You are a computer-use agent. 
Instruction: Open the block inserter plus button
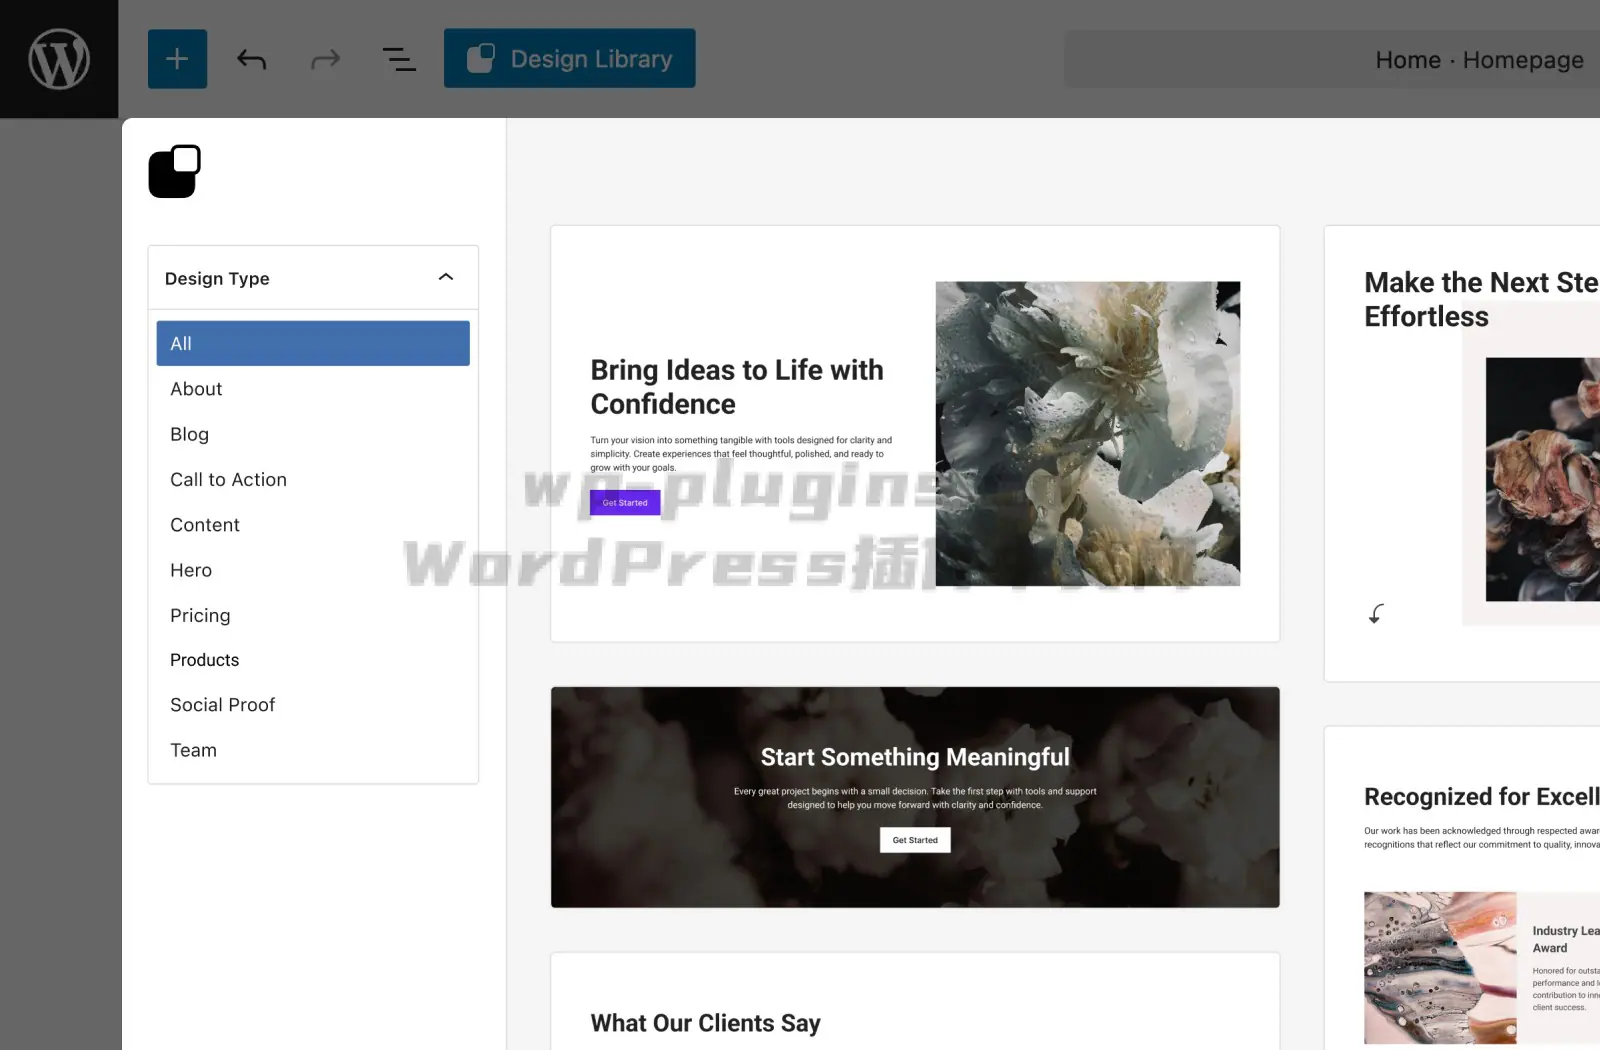[x=177, y=59]
